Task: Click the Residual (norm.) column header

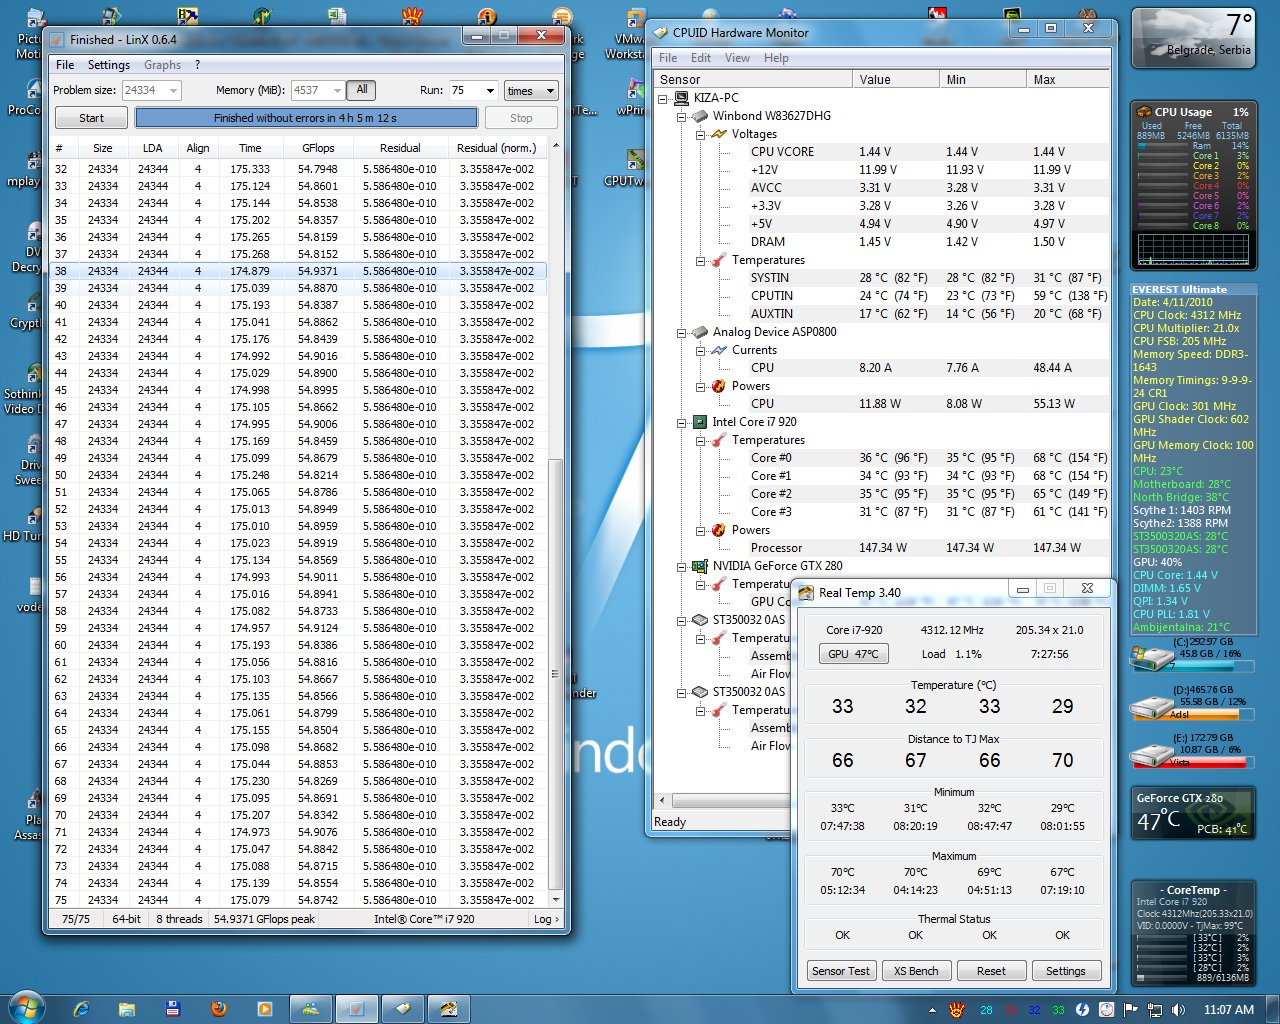Action: (497, 148)
